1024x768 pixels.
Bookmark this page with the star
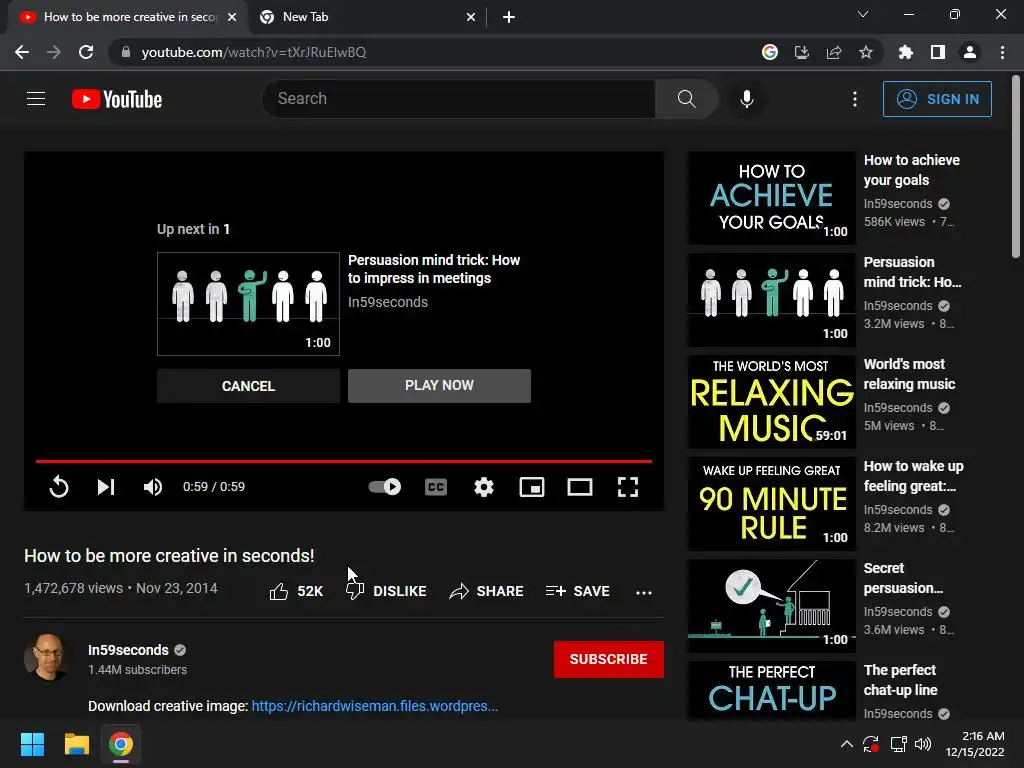866,52
